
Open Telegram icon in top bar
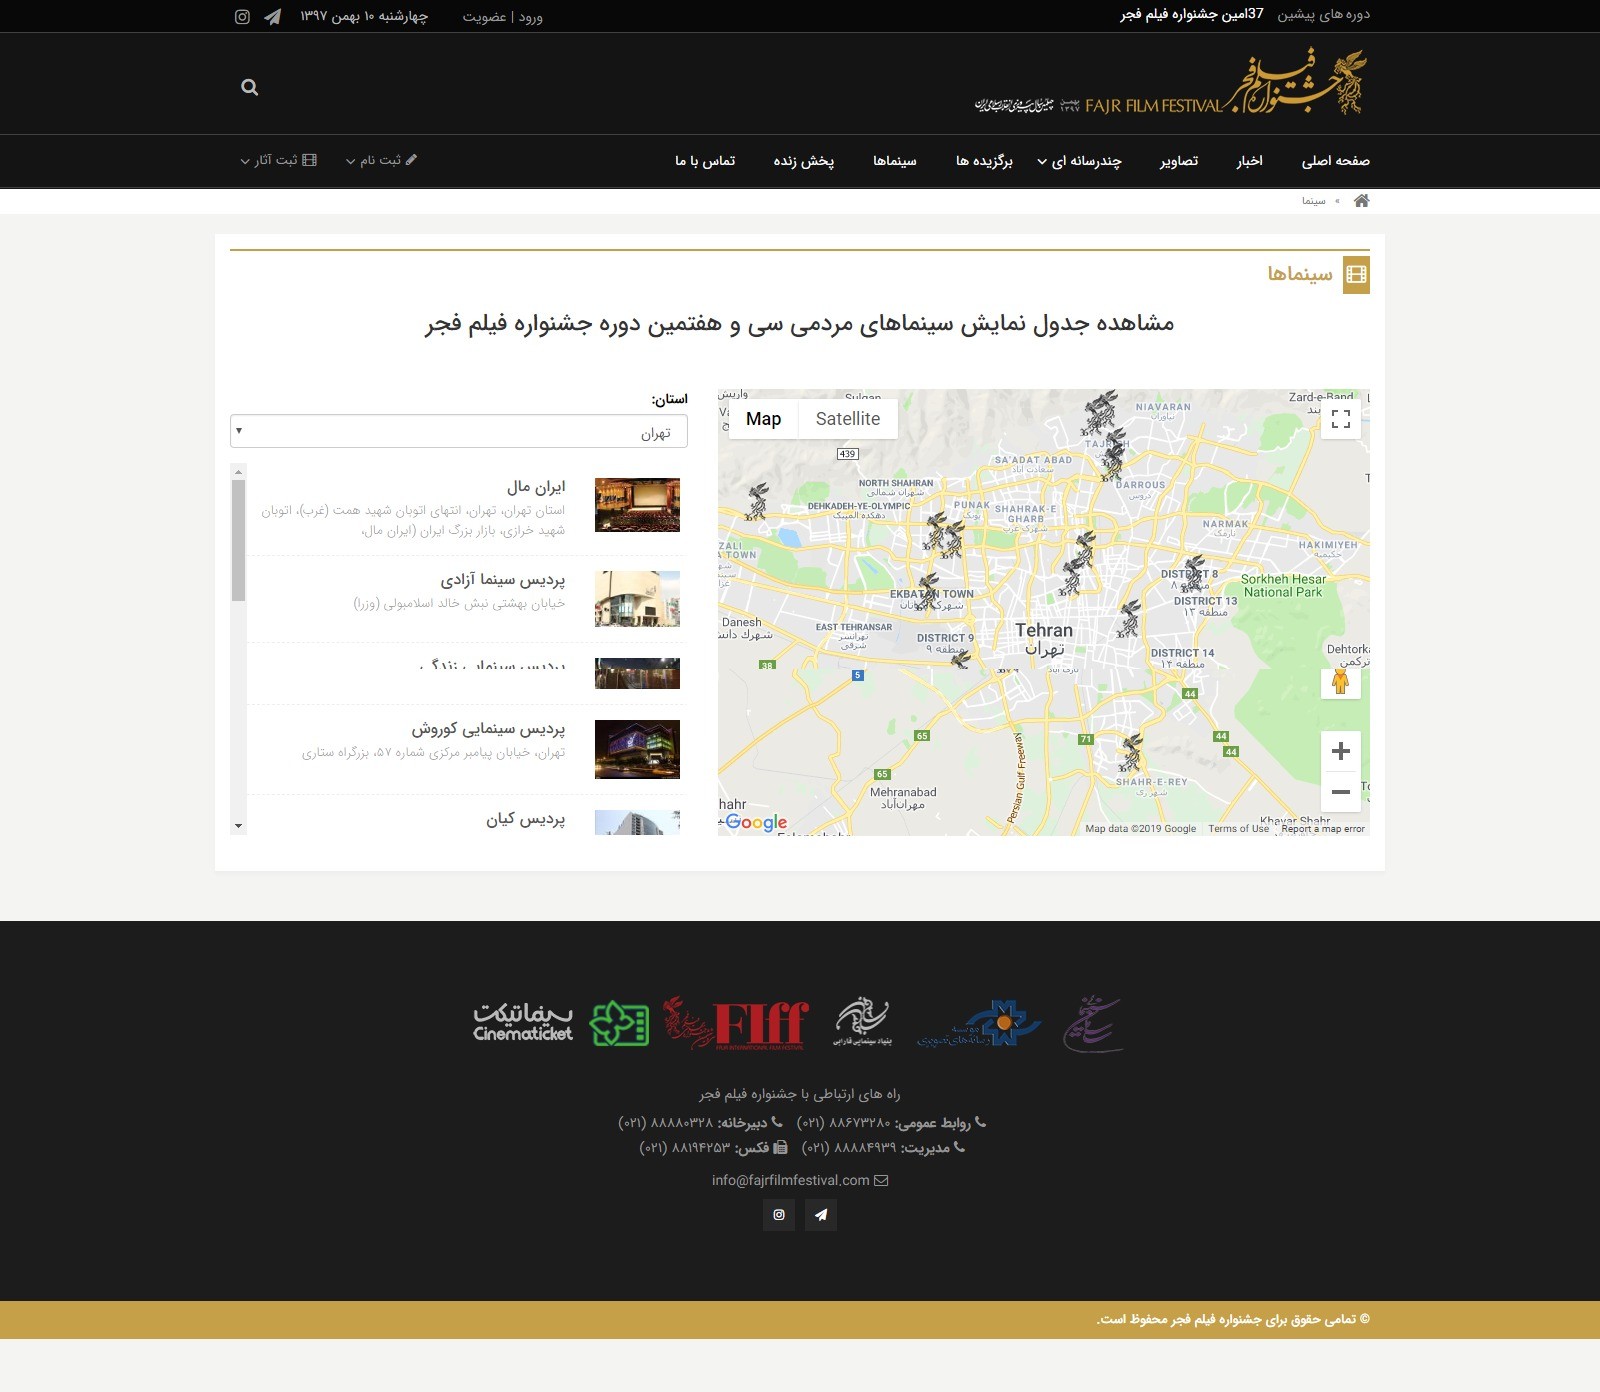272,17
